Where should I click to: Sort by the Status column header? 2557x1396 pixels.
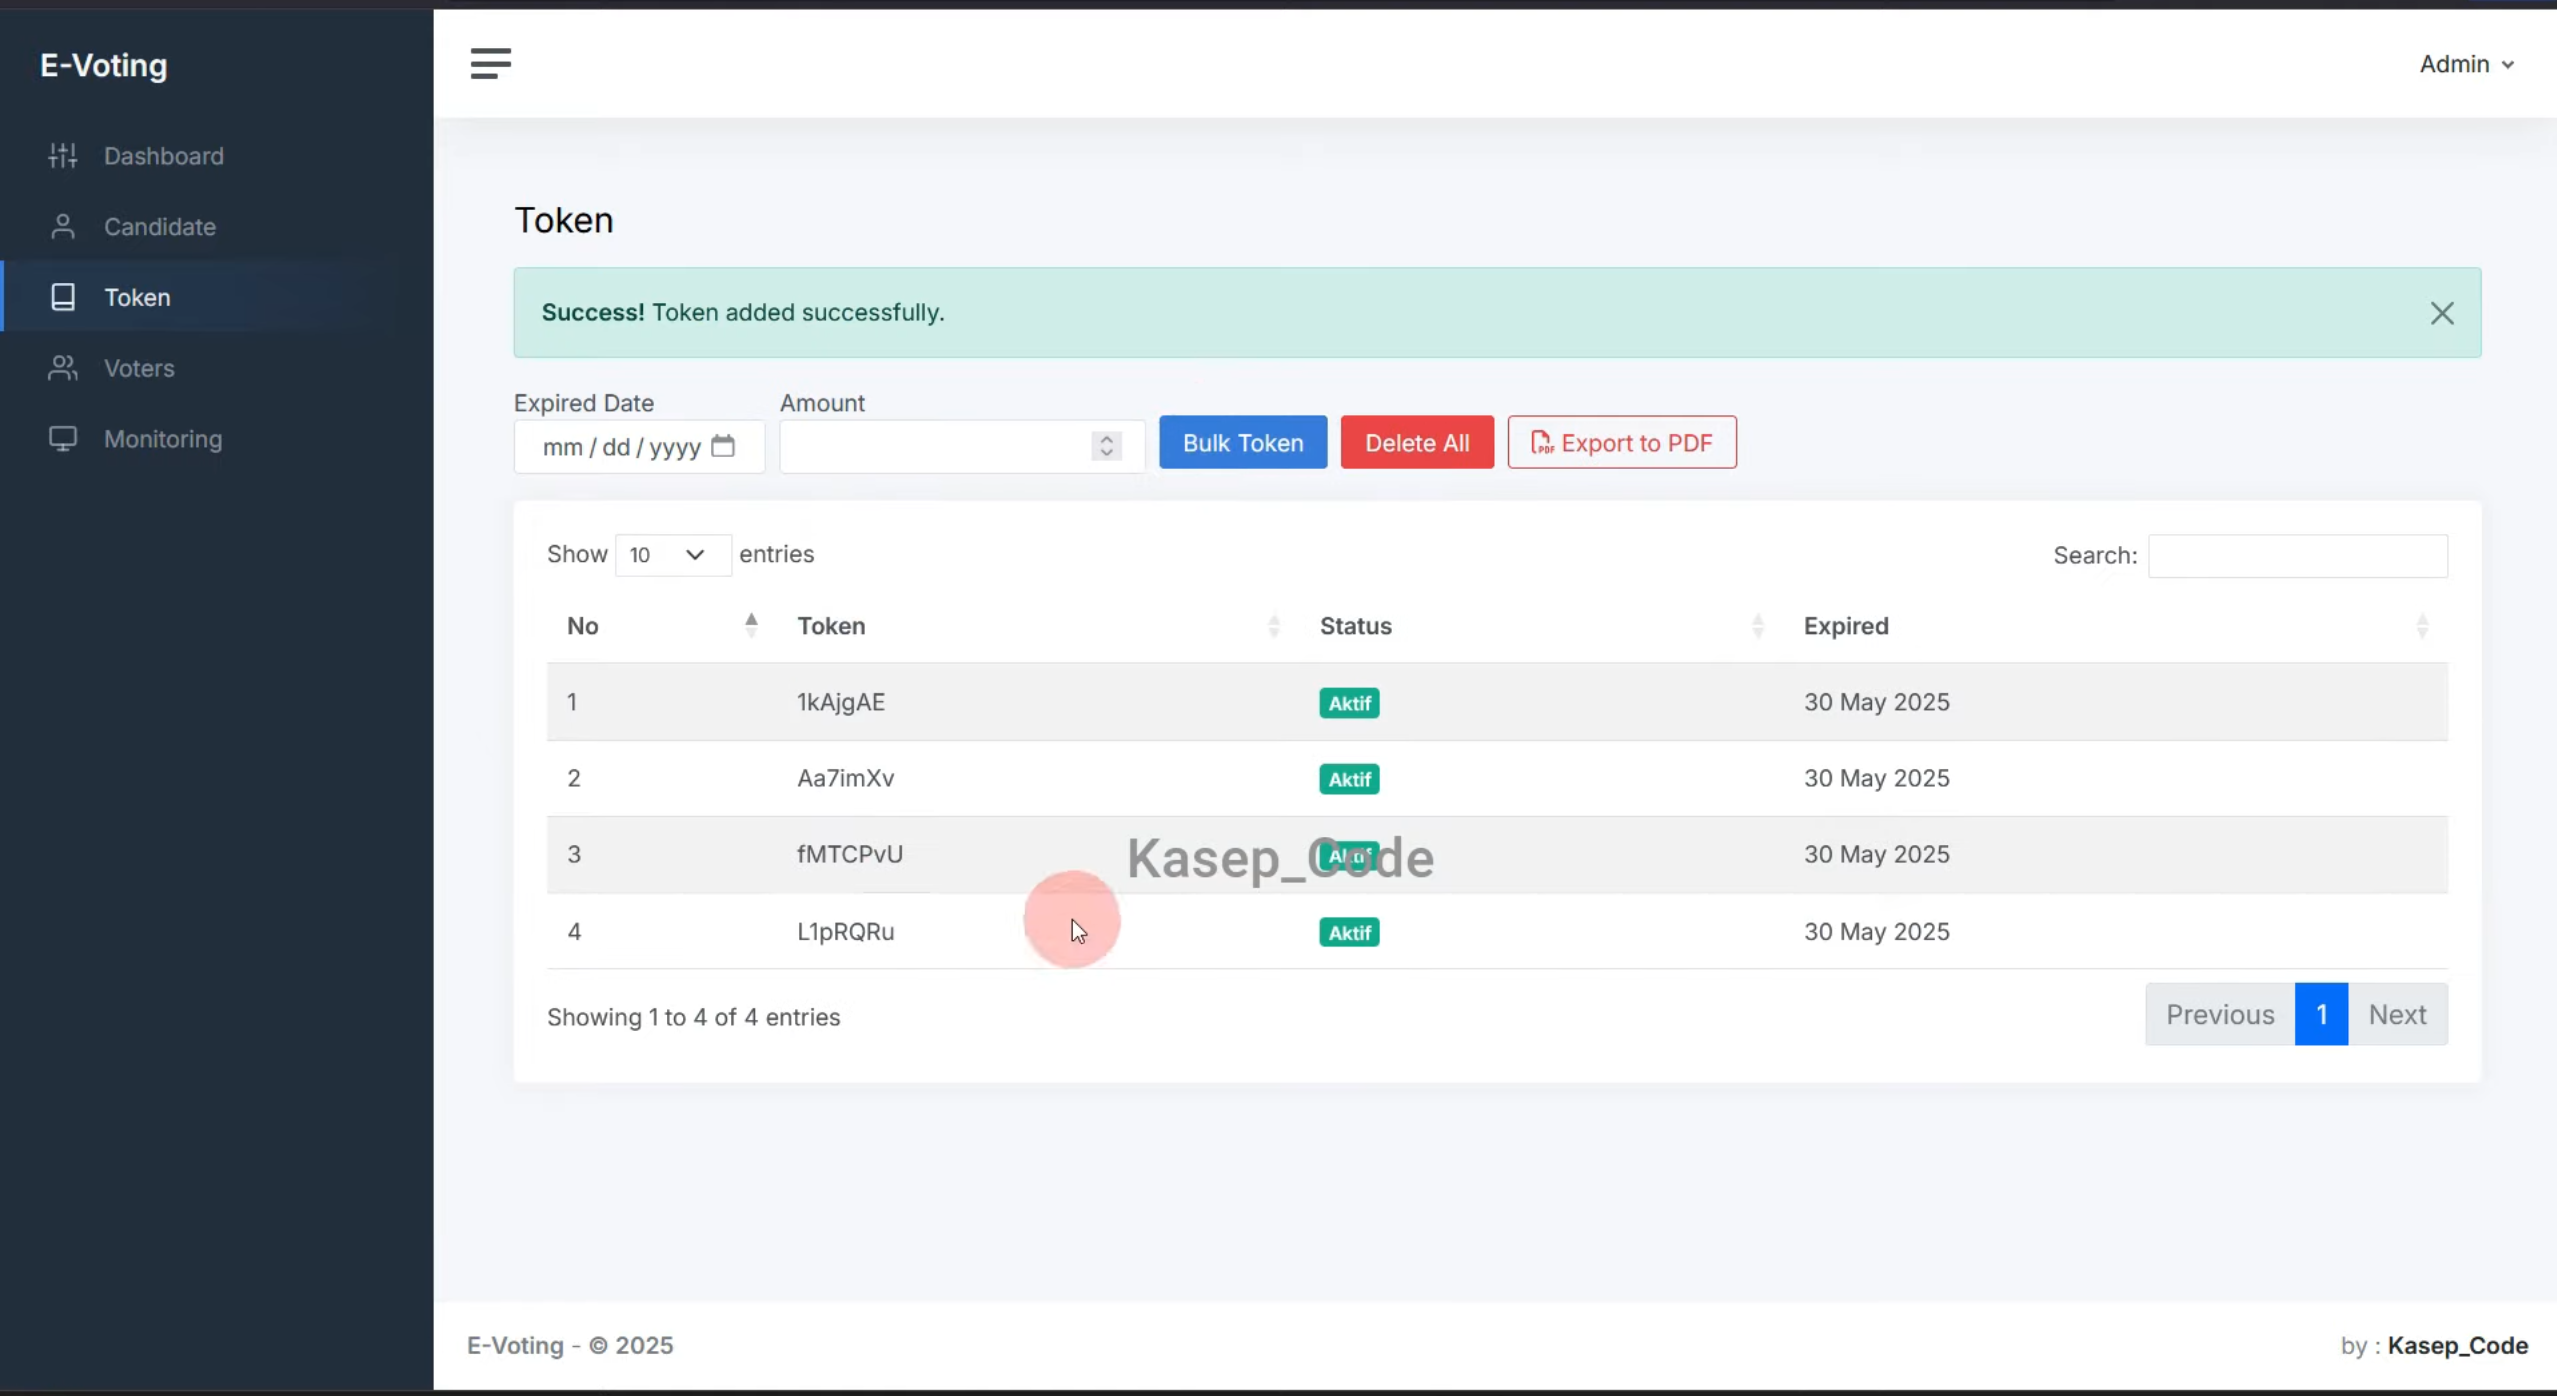[x=1355, y=626]
